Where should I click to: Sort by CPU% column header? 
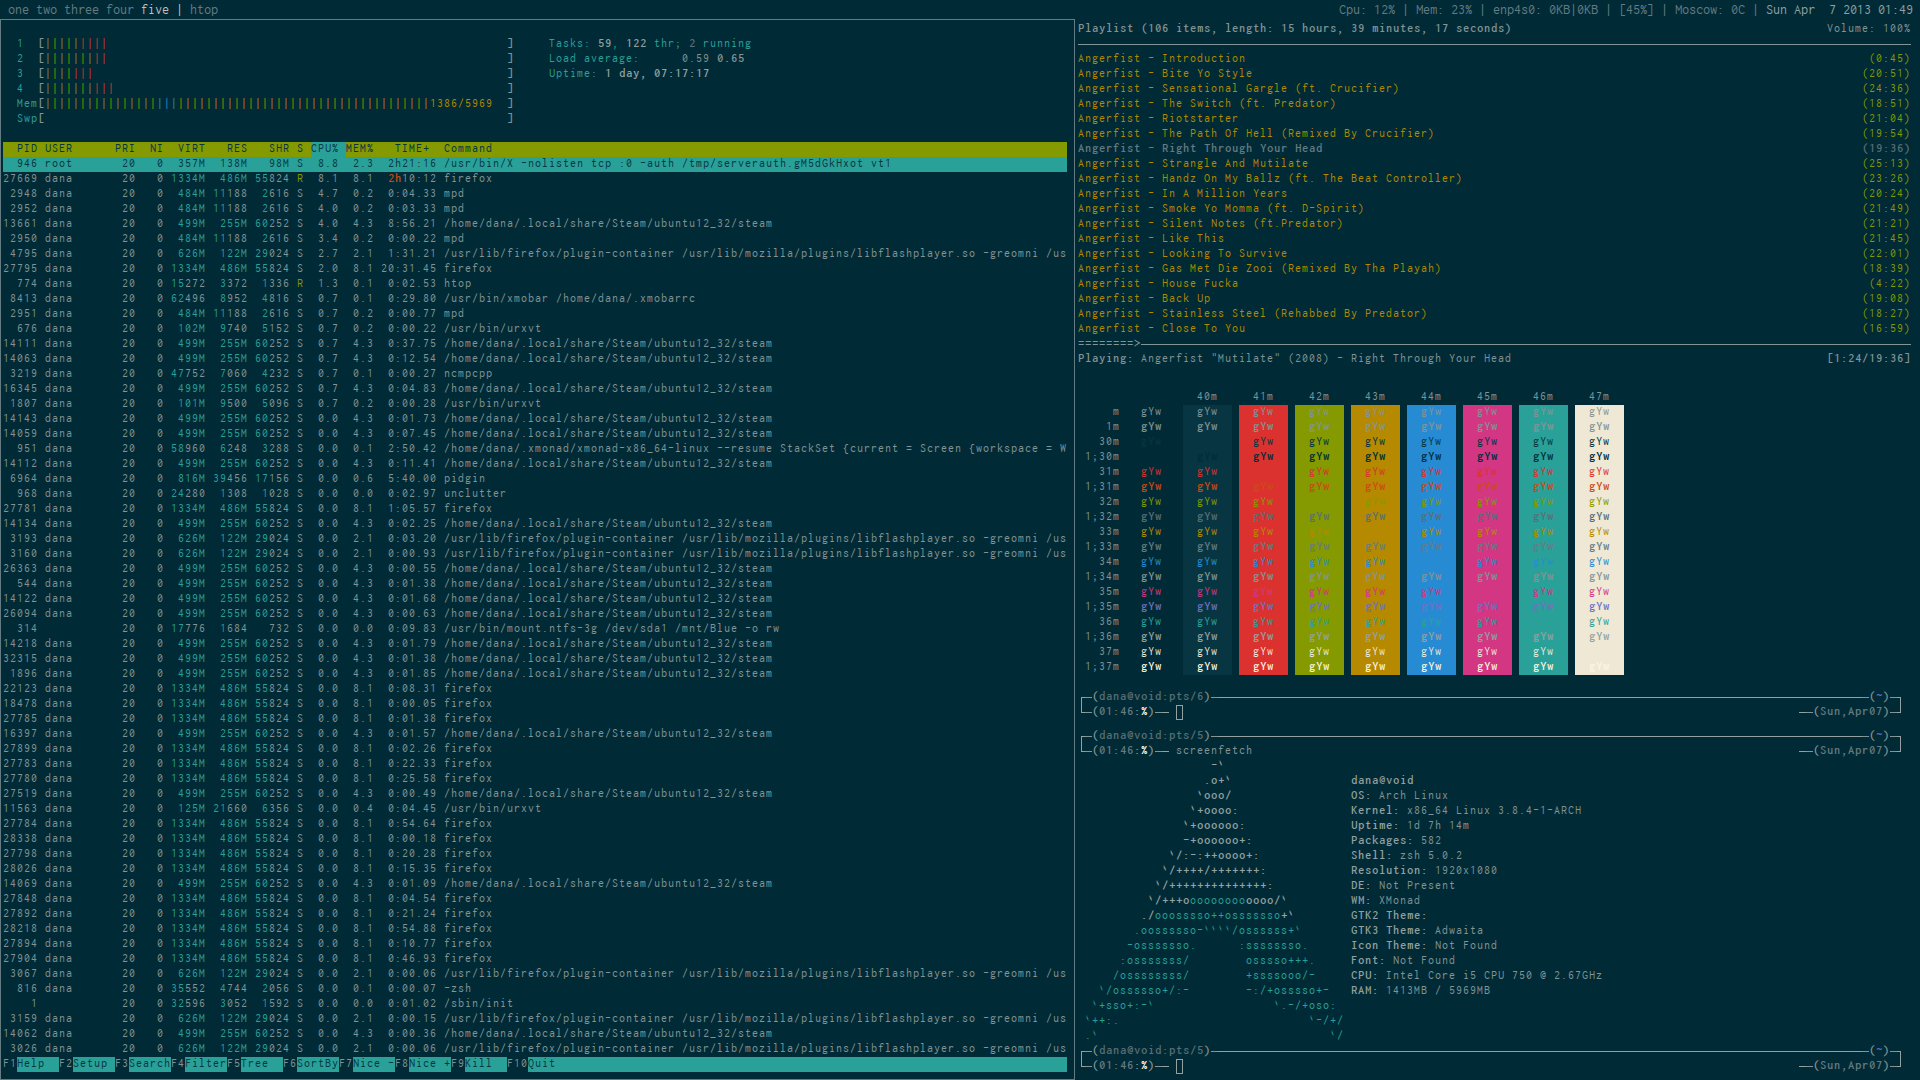325,148
